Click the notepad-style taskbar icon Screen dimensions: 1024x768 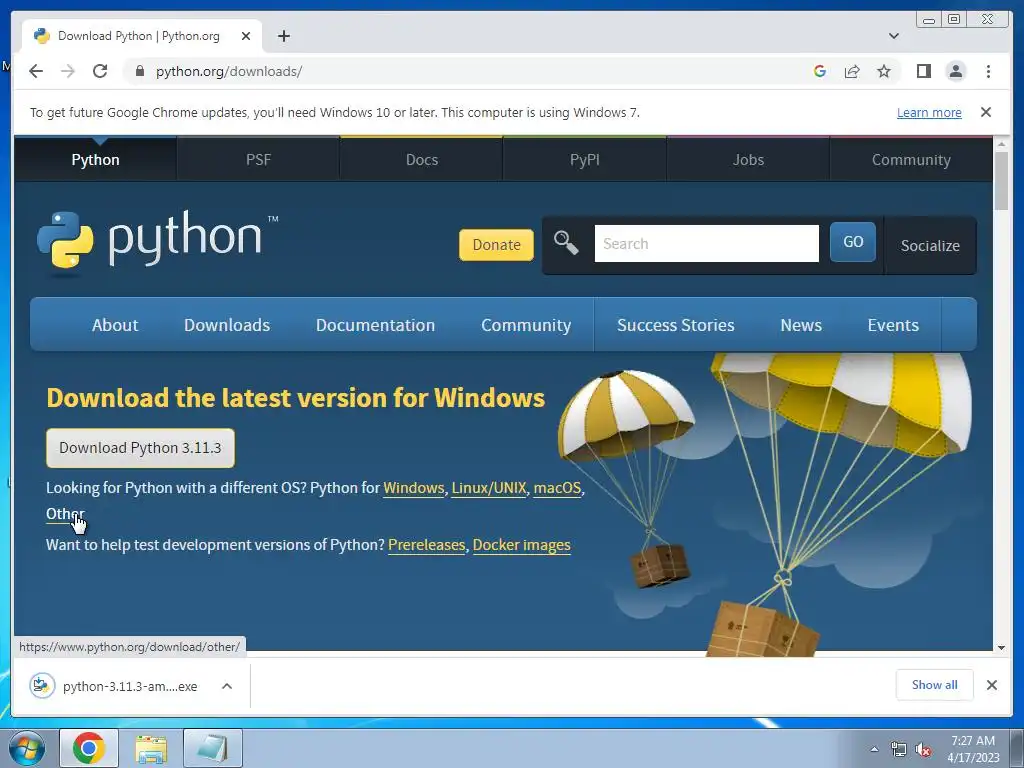point(213,748)
